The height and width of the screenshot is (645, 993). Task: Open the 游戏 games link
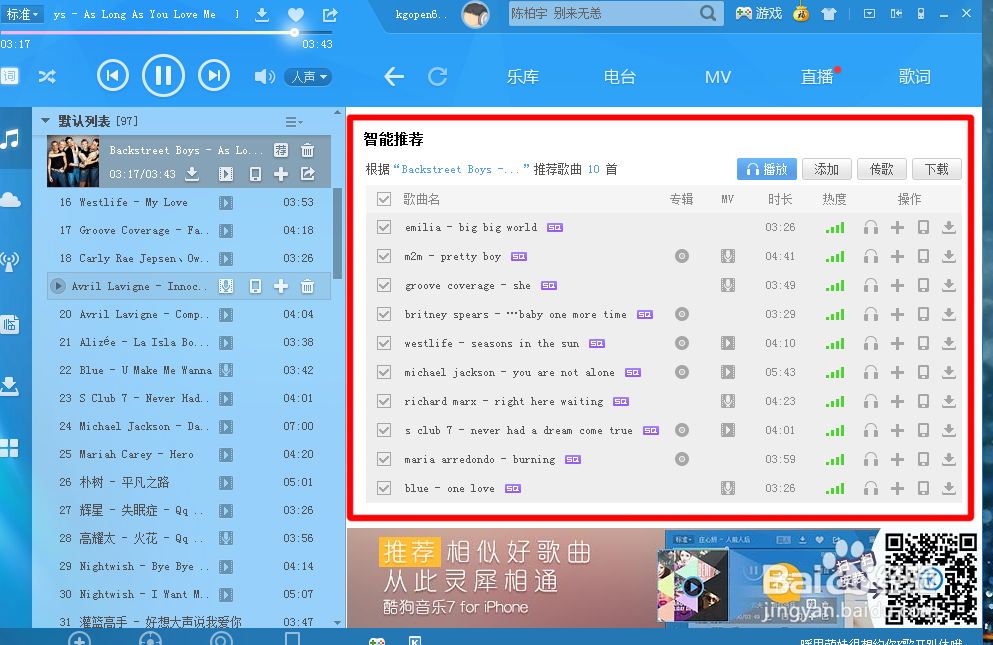759,13
